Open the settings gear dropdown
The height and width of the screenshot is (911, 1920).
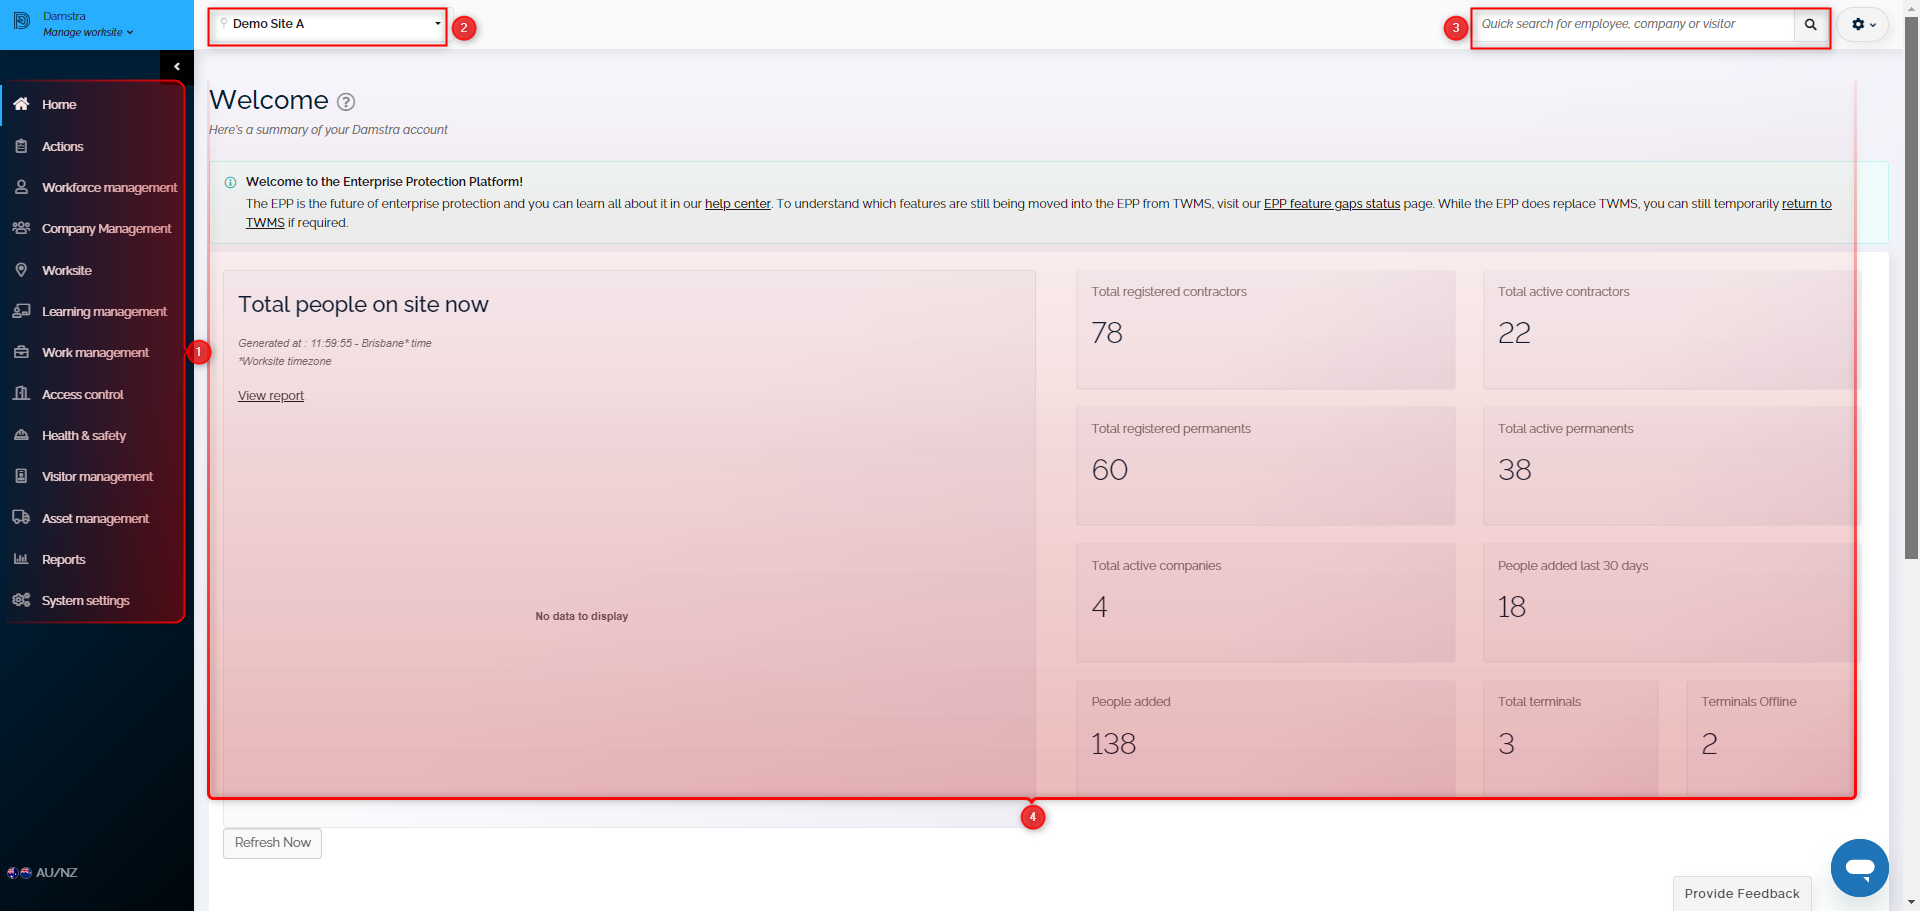(1862, 24)
